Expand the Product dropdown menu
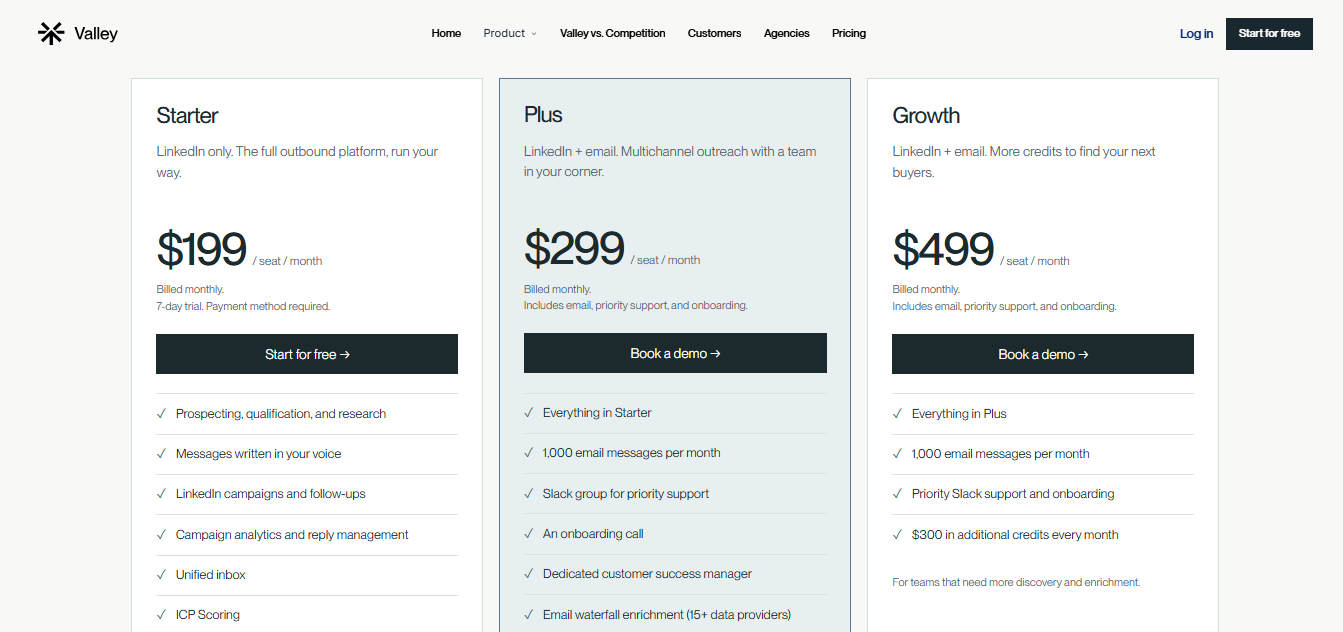 (x=510, y=33)
